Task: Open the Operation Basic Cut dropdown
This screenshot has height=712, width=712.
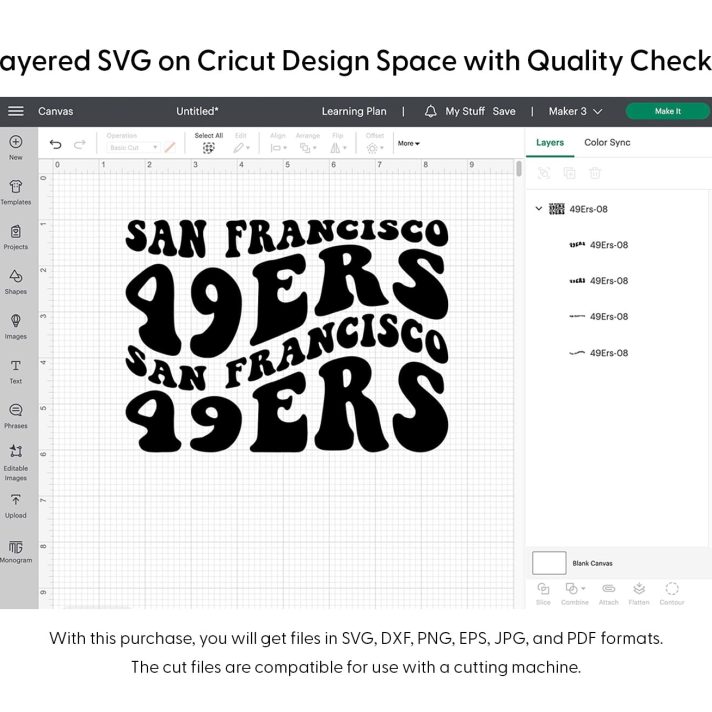Action: pos(134,148)
